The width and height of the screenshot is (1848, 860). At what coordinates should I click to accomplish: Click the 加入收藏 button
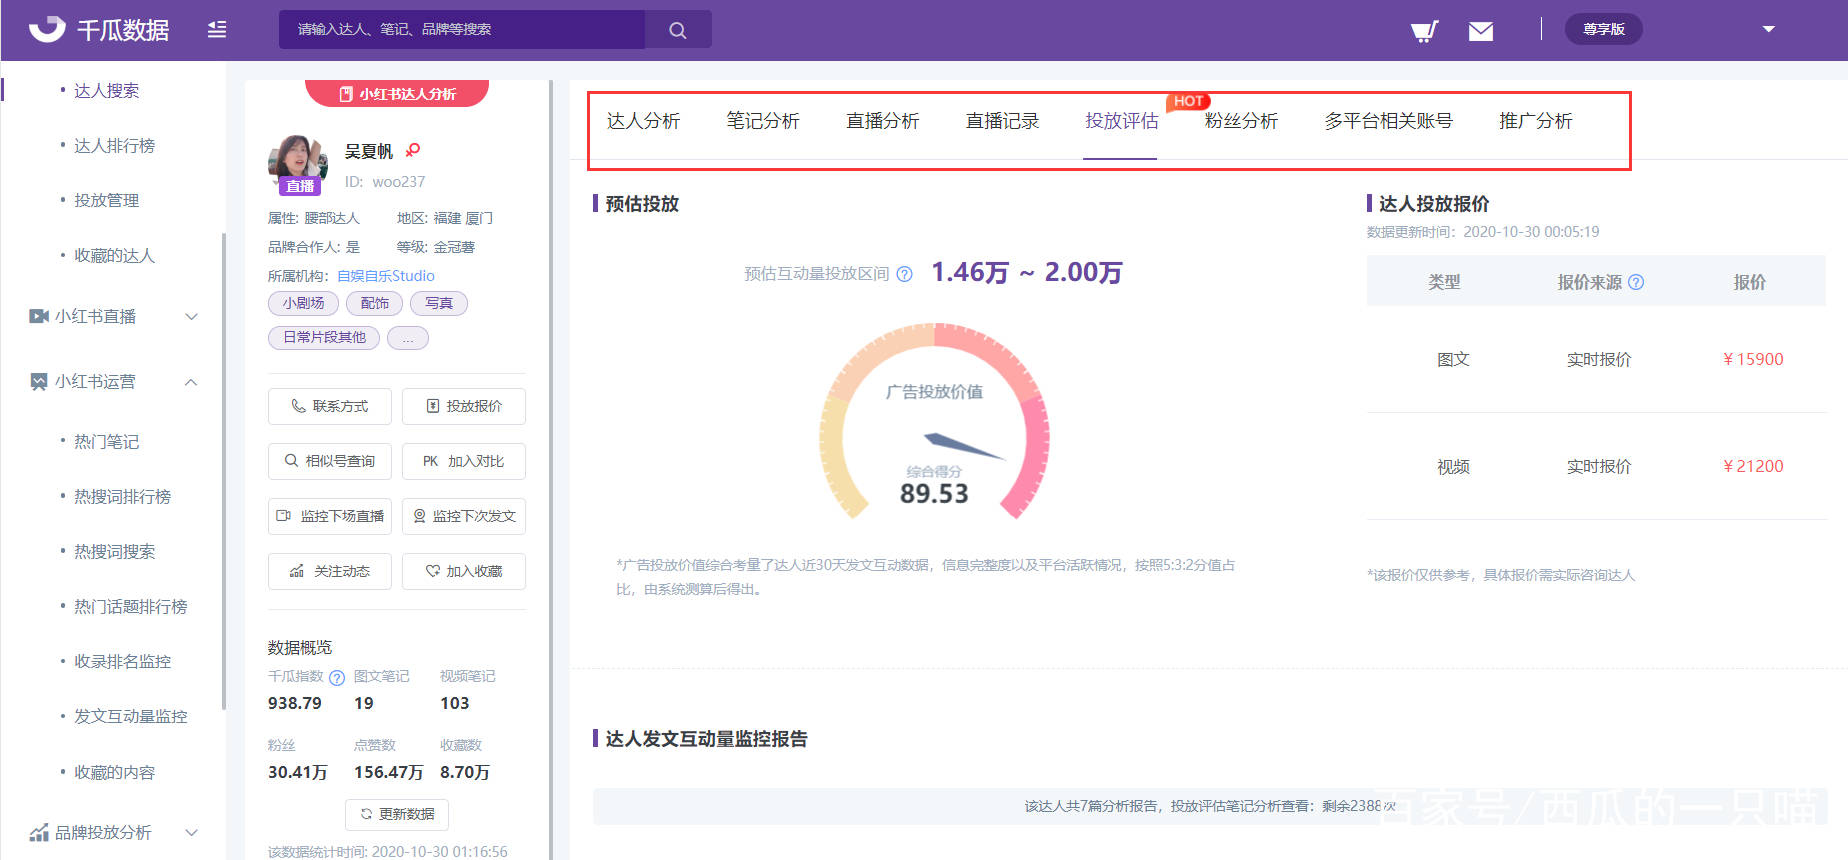tap(464, 571)
